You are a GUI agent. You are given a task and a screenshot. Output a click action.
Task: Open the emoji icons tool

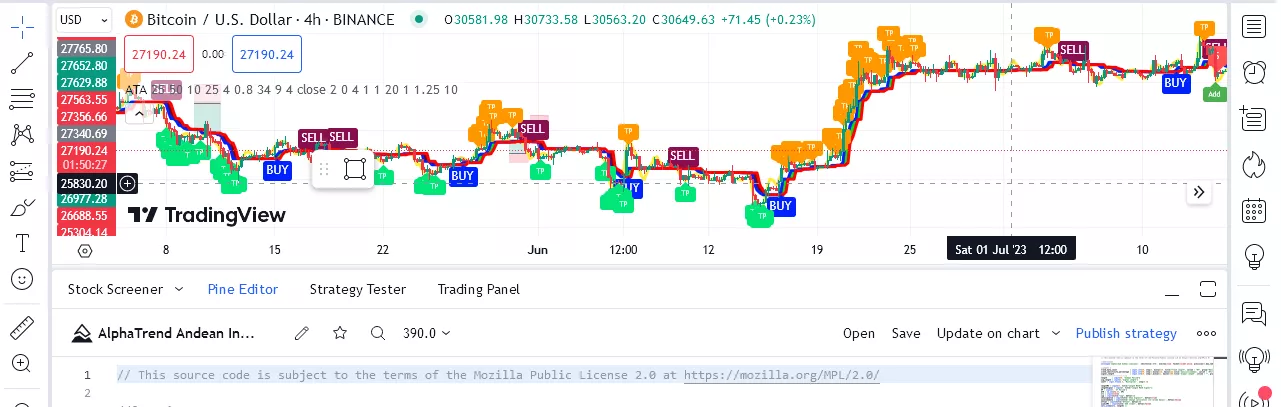[x=22, y=279]
